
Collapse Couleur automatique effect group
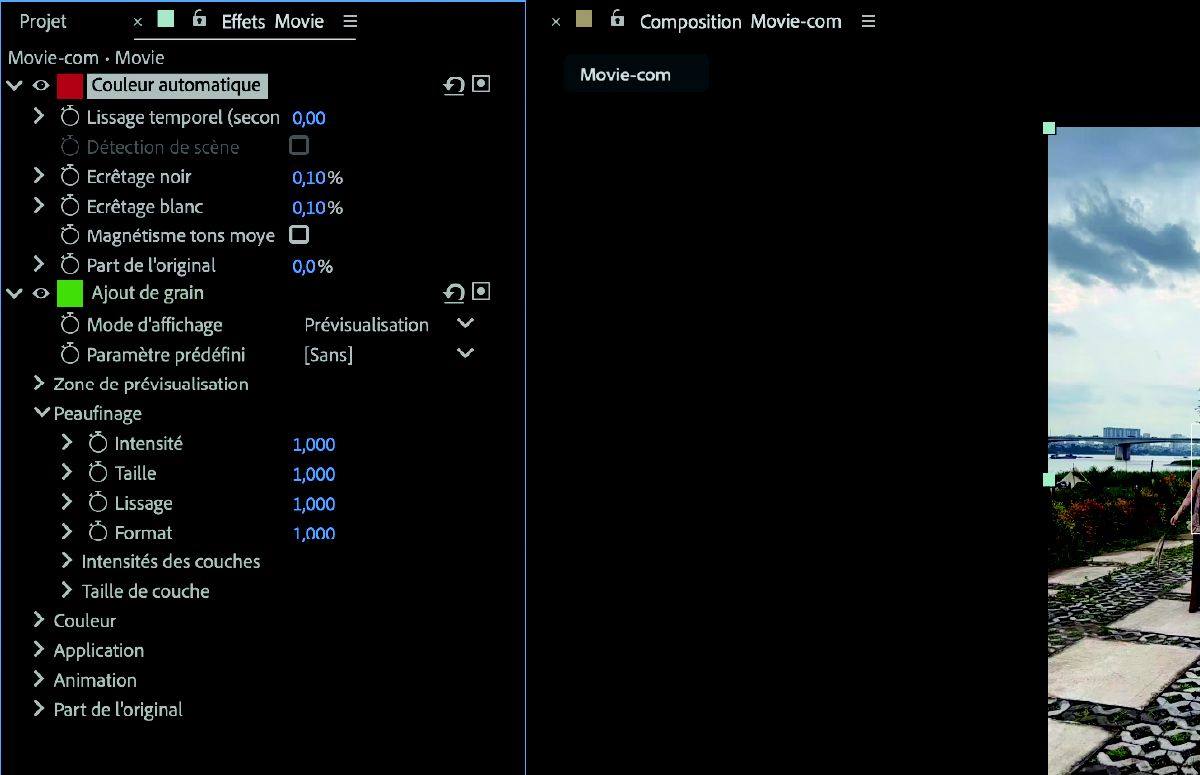tap(14, 86)
